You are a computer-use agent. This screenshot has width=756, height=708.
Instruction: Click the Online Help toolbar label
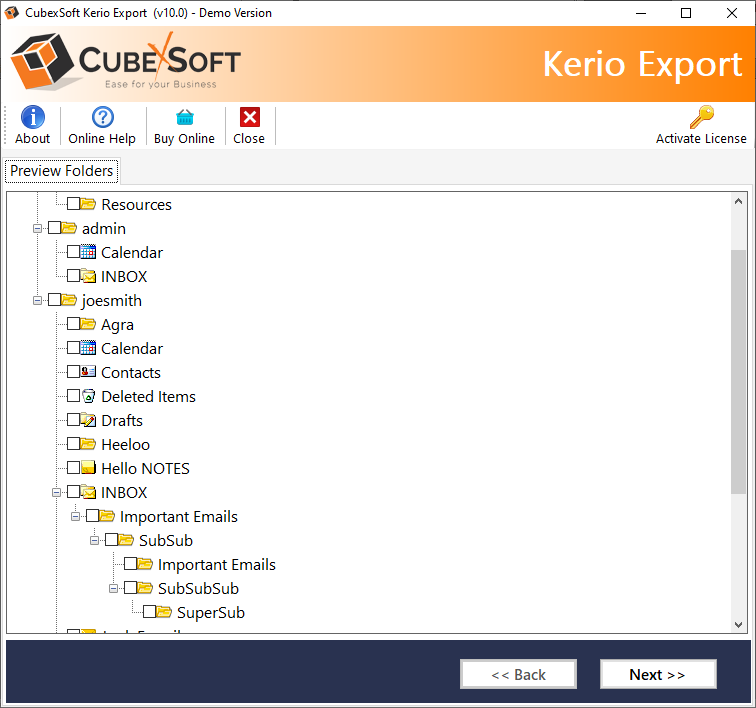(102, 138)
